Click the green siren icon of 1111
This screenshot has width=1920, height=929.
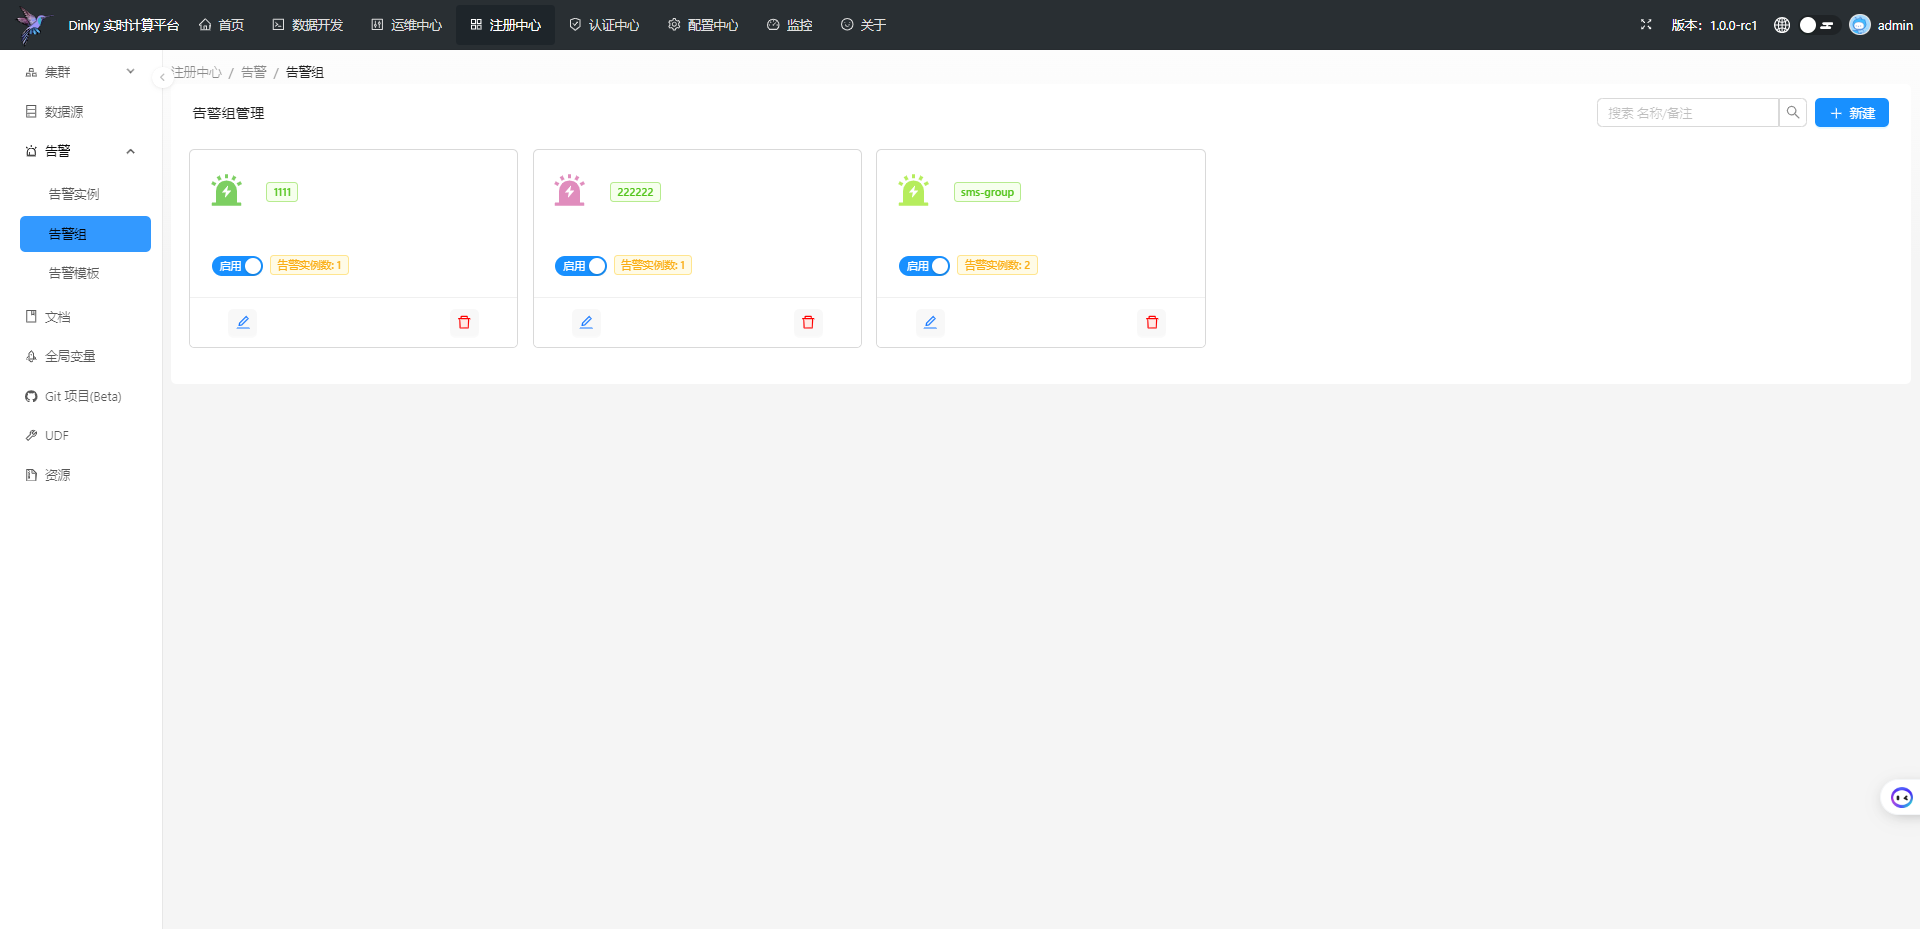click(227, 190)
